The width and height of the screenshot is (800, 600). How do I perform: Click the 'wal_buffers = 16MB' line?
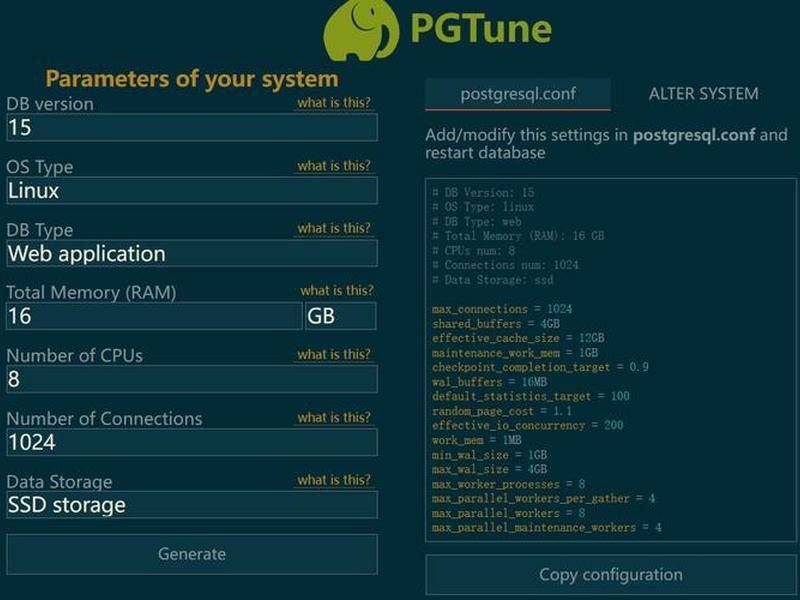[490, 382]
